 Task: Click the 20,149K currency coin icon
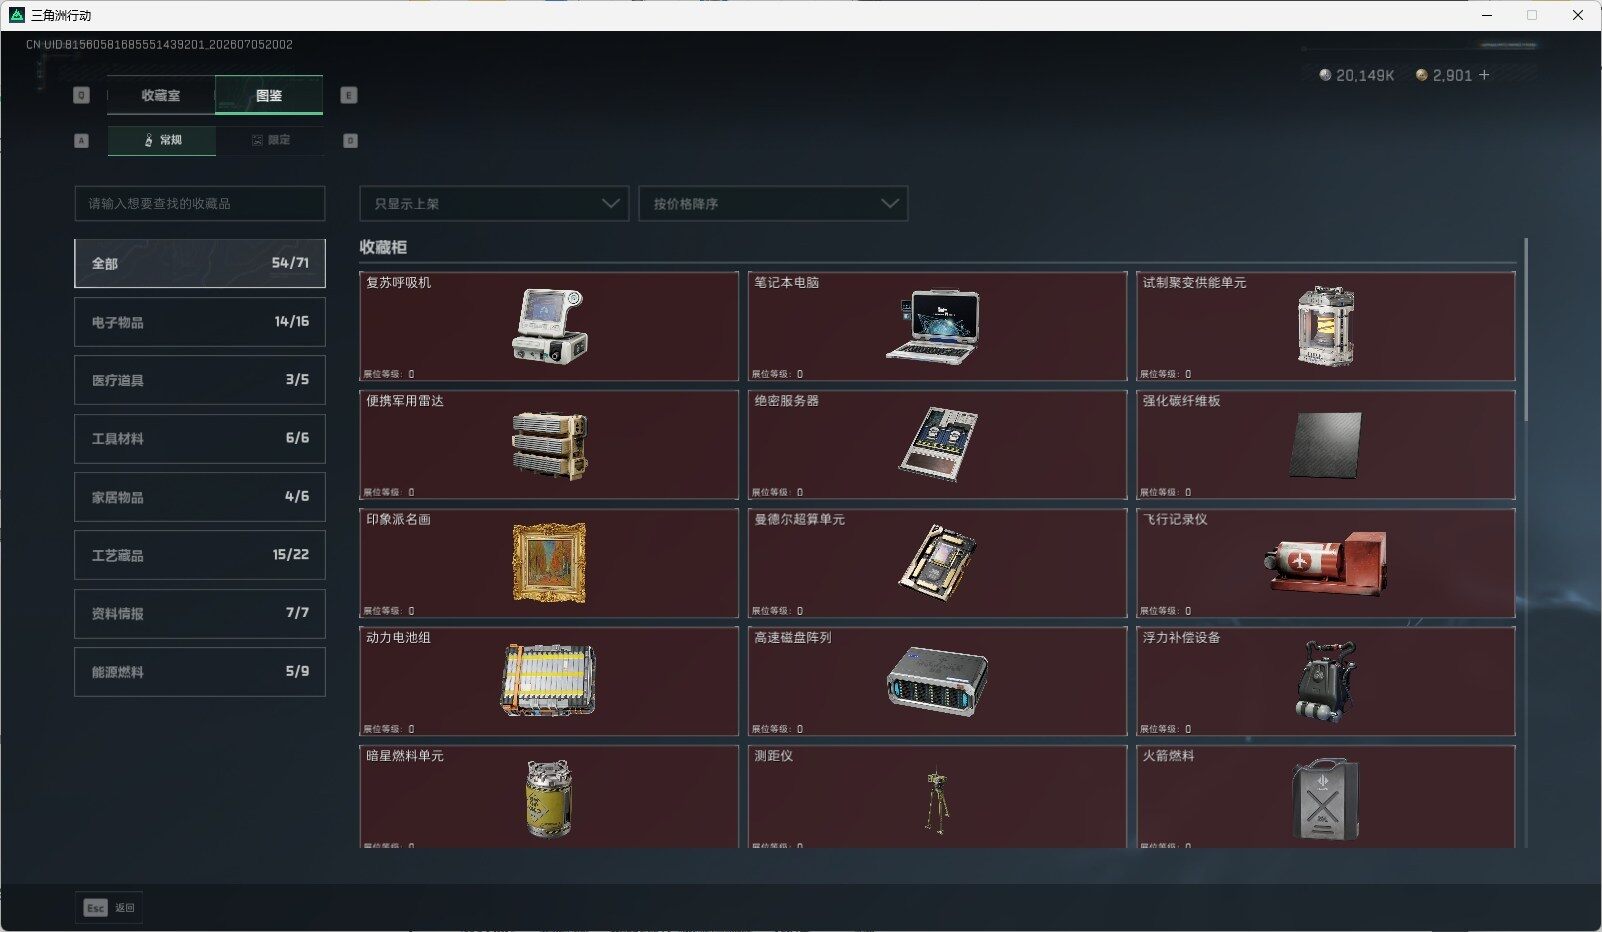point(1325,75)
